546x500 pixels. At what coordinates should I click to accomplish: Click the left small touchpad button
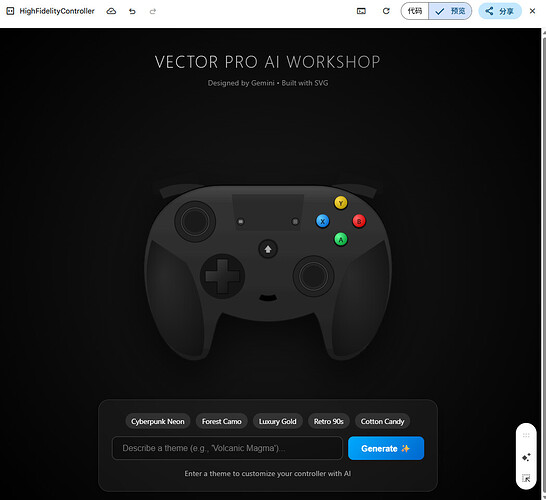click(x=241, y=221)
